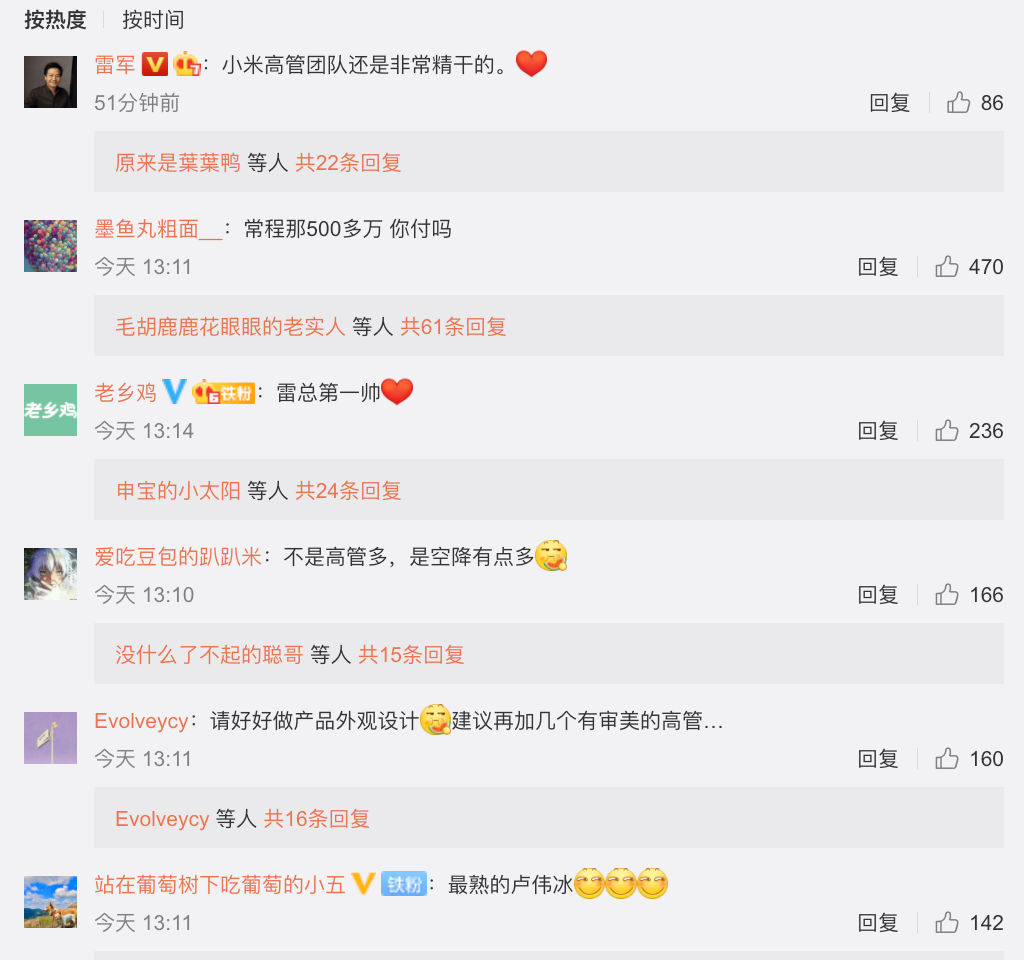
Task: Expand 共22条回复 under 雷军's comment
Action: pyautogui.click(x=348, y=163)
